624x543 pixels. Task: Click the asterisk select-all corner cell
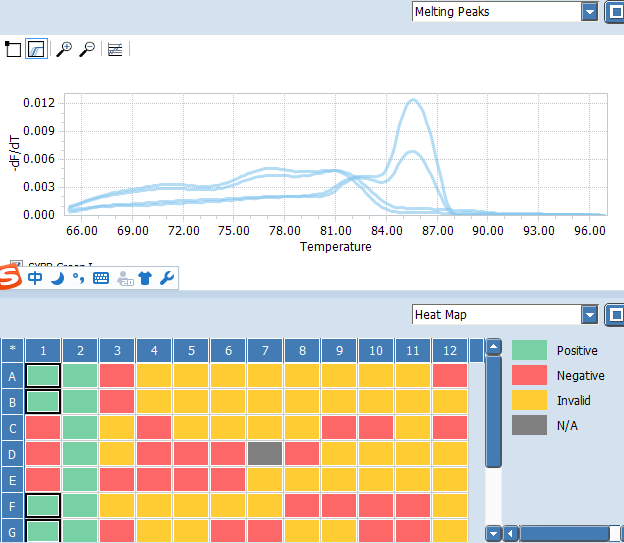[12, 349]
